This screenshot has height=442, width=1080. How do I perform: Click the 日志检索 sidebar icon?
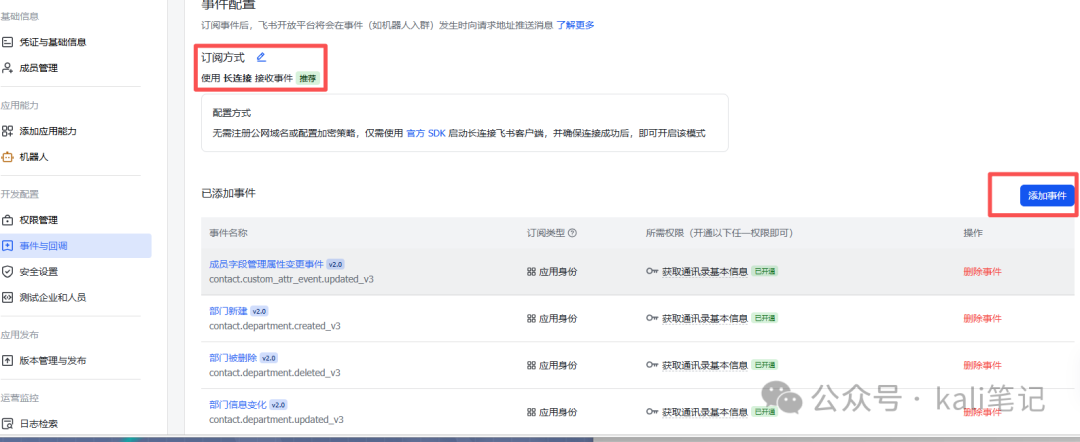[x=8, y=423]
